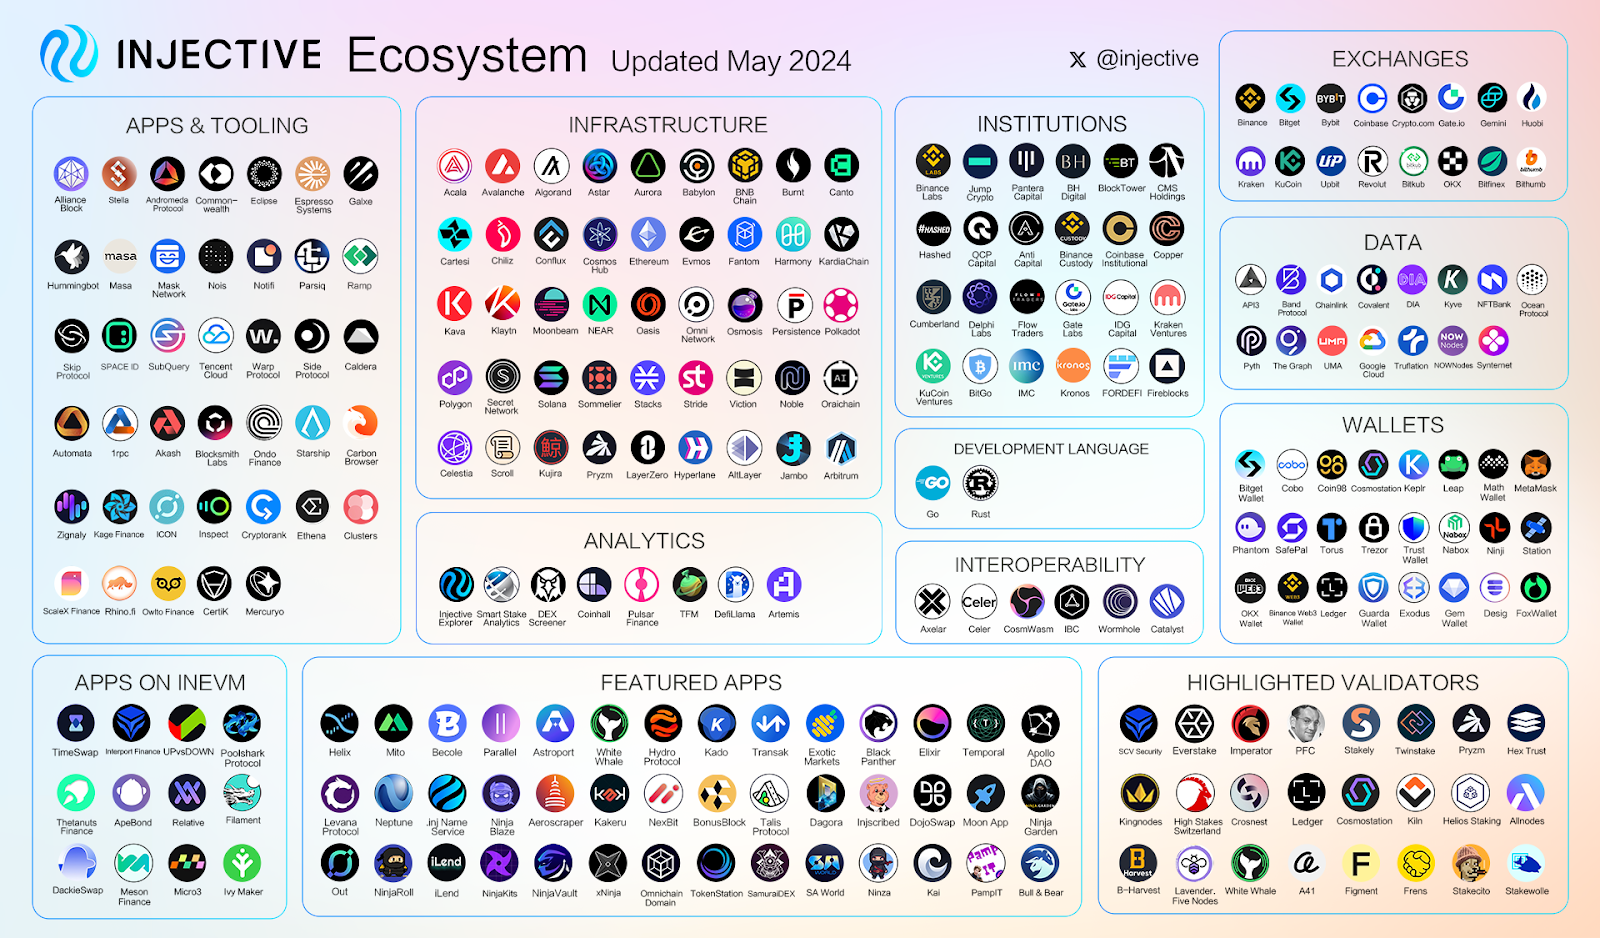Select the Ivy Maker icon

(x=243, y=863)
